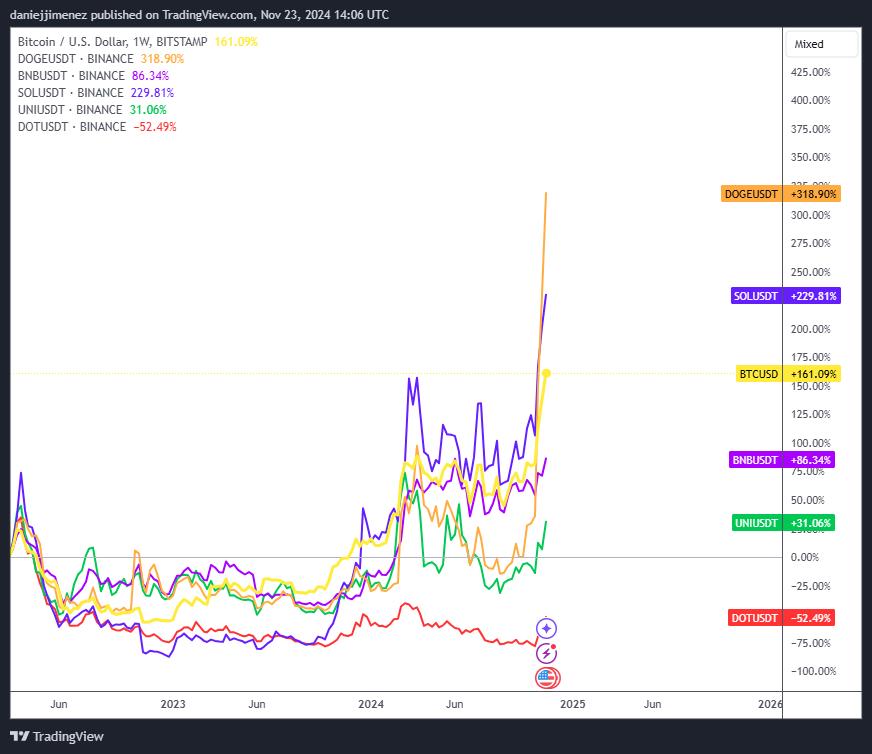Click the UNIUSDT · BINANCE legend row

point(92,110)
